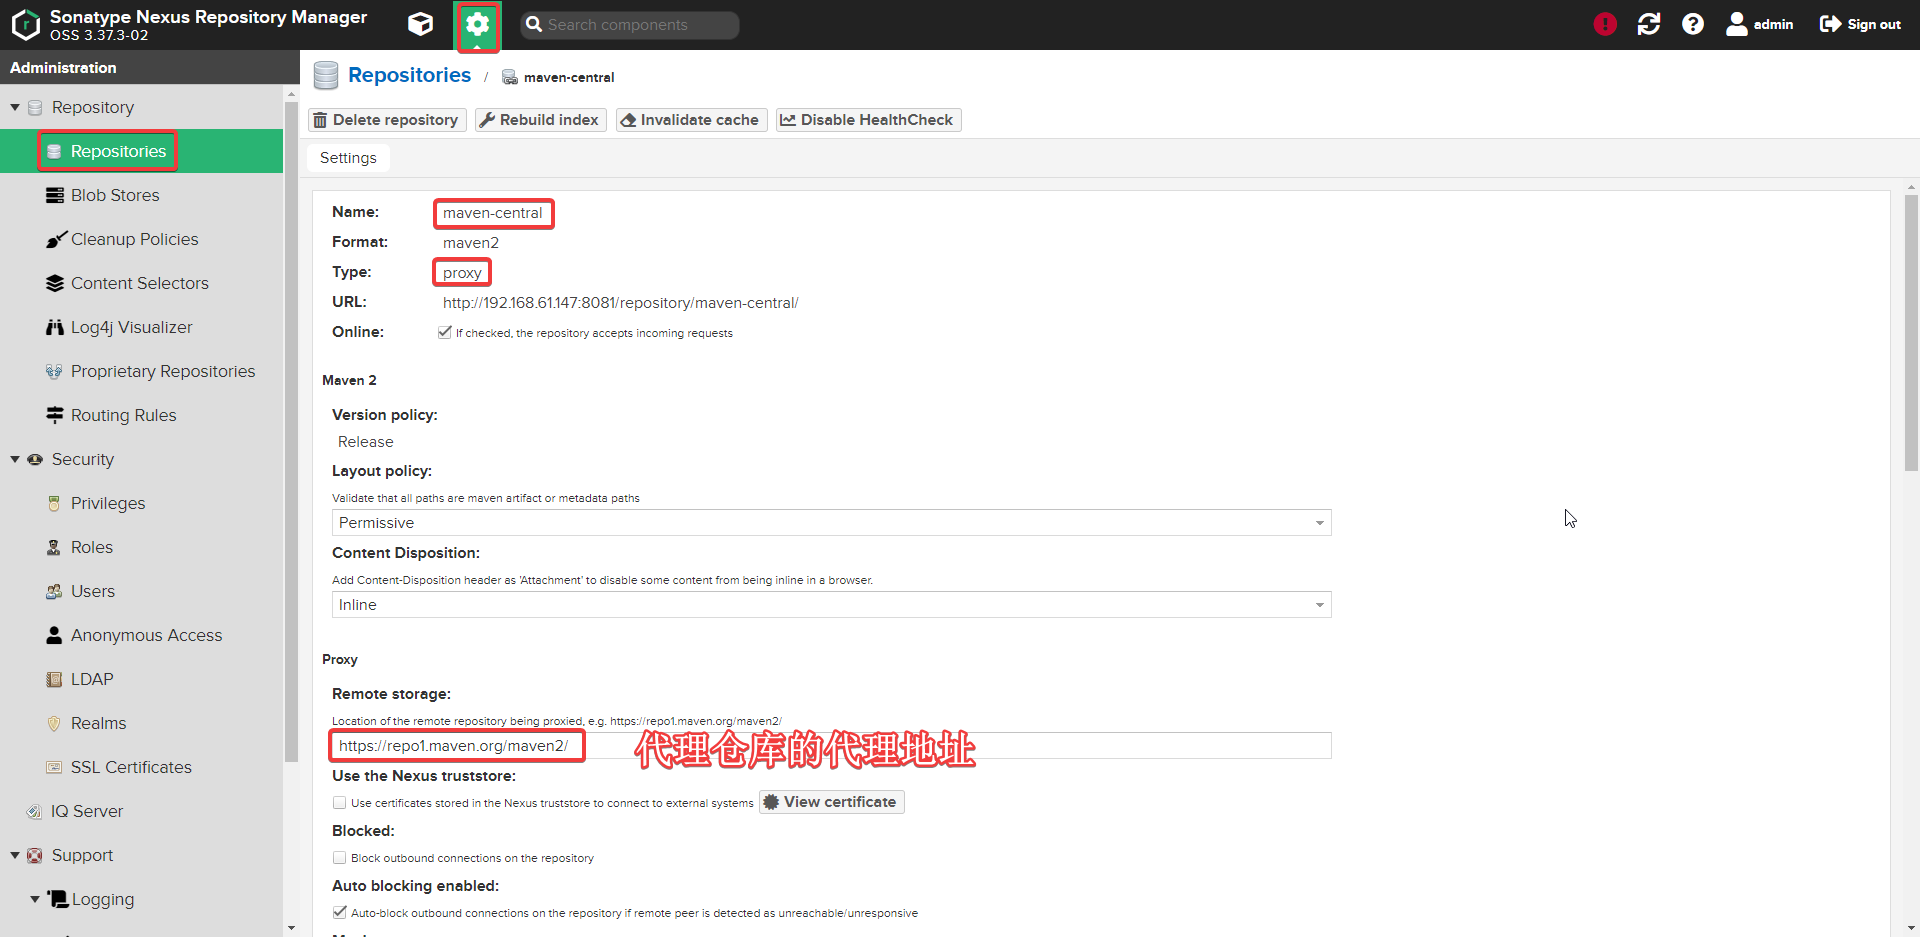The image size is (1920, 937).
Task: Open the Content Disposition Inline dropdown
Action: 830,605
